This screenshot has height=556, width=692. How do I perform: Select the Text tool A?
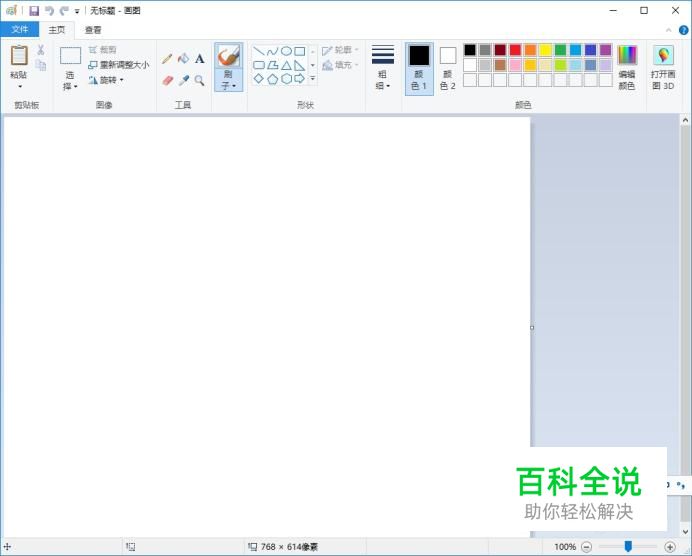(199, 59)
